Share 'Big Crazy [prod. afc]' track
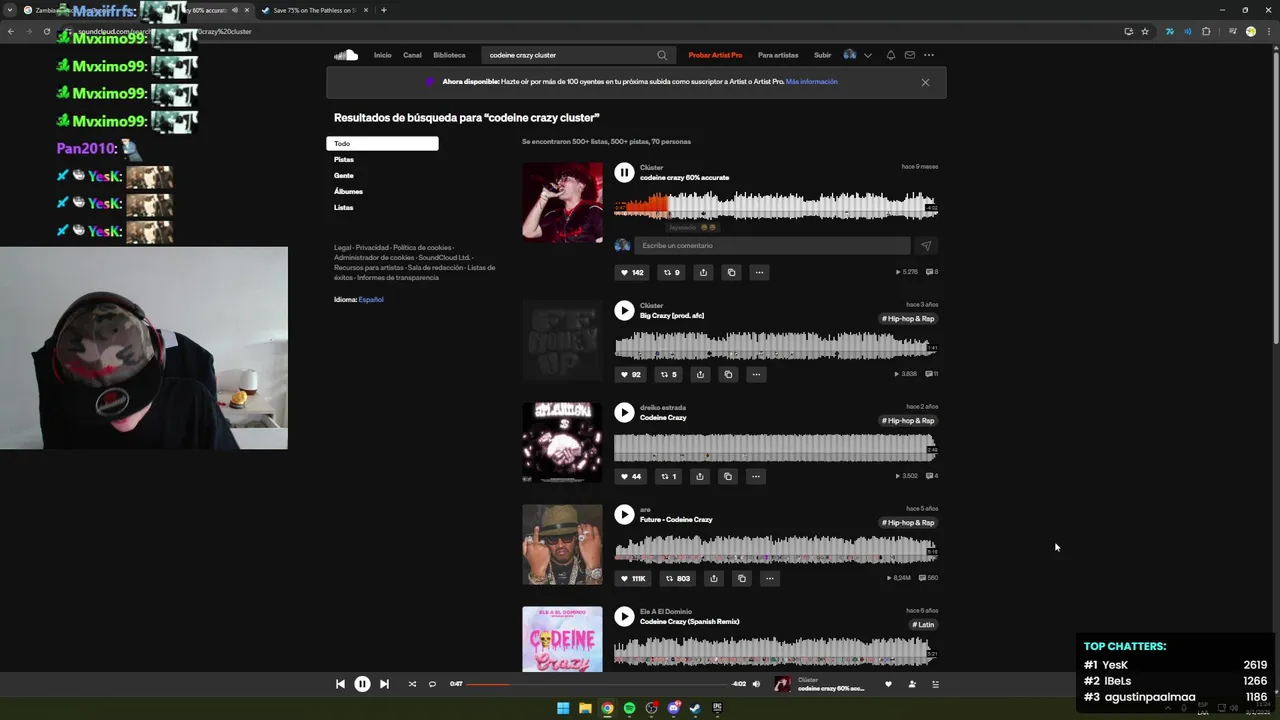Screen dimensions: 1280x720 tap(700, 374)
